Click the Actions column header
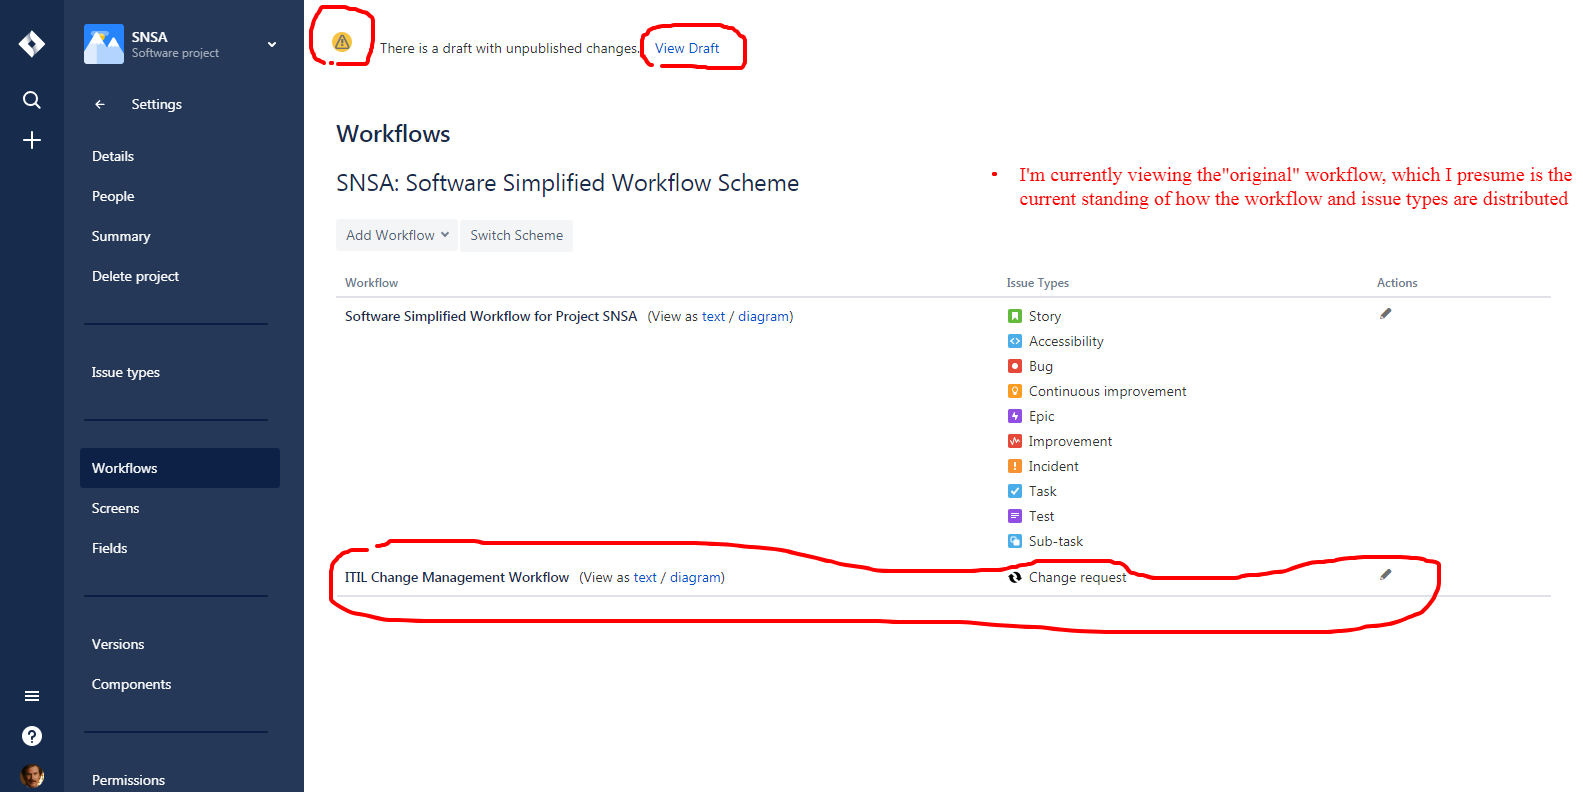1583x792 pixels. coord(1397,283)
